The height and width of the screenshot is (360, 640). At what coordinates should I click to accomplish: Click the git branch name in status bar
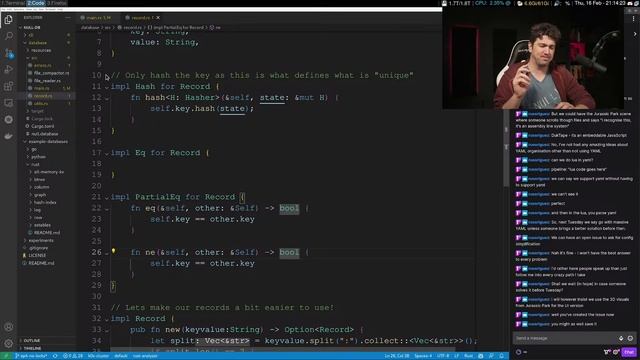tap(31, 356)
